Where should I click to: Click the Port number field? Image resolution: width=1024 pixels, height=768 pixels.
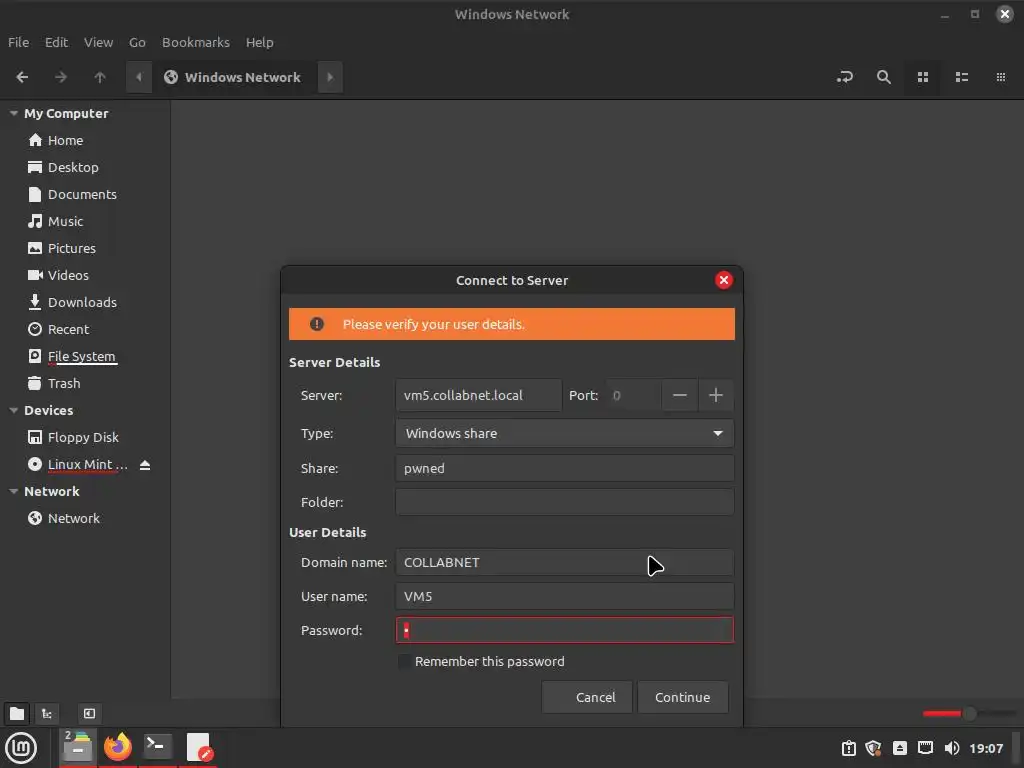[x=633, y=395]
